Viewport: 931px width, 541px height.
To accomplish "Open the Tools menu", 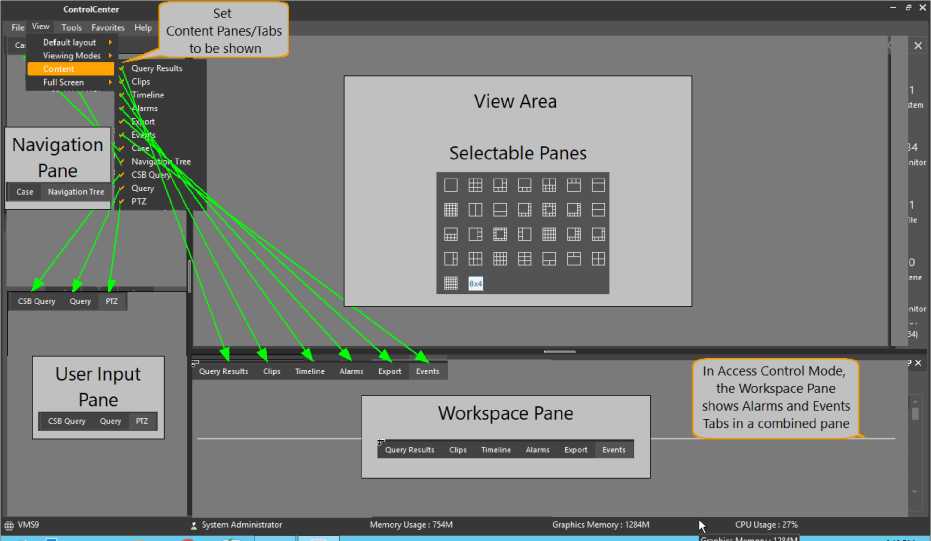I will (x=71, y=28).
